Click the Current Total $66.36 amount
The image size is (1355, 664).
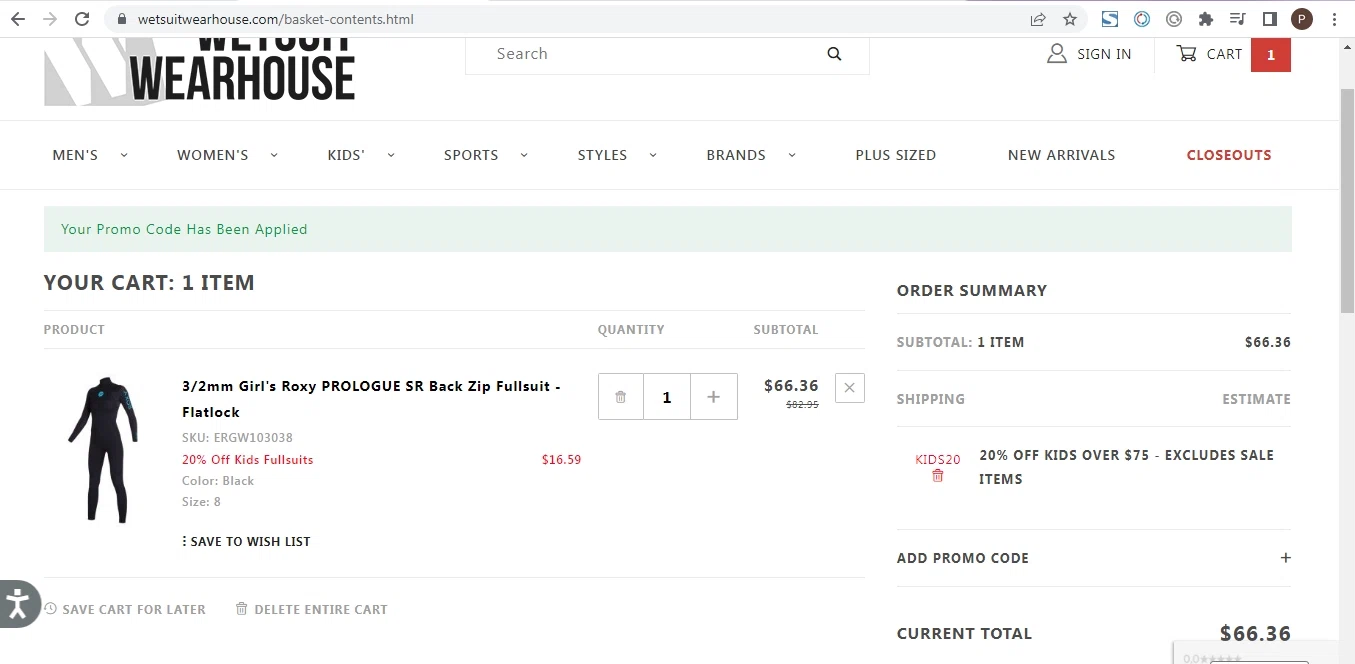point(1255,633)
